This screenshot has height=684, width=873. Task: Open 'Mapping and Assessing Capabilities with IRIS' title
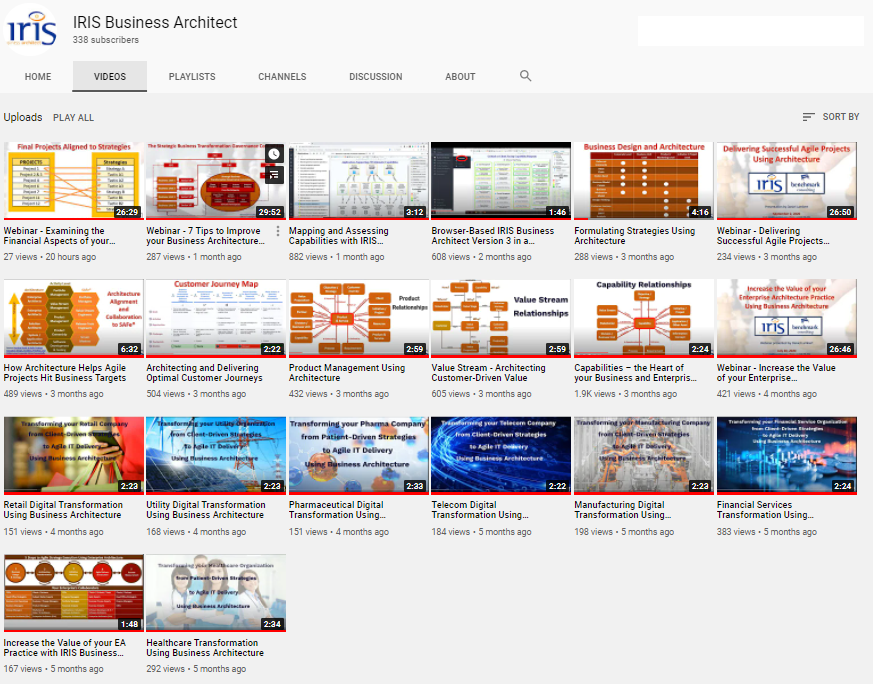click(x=339, y=235)
